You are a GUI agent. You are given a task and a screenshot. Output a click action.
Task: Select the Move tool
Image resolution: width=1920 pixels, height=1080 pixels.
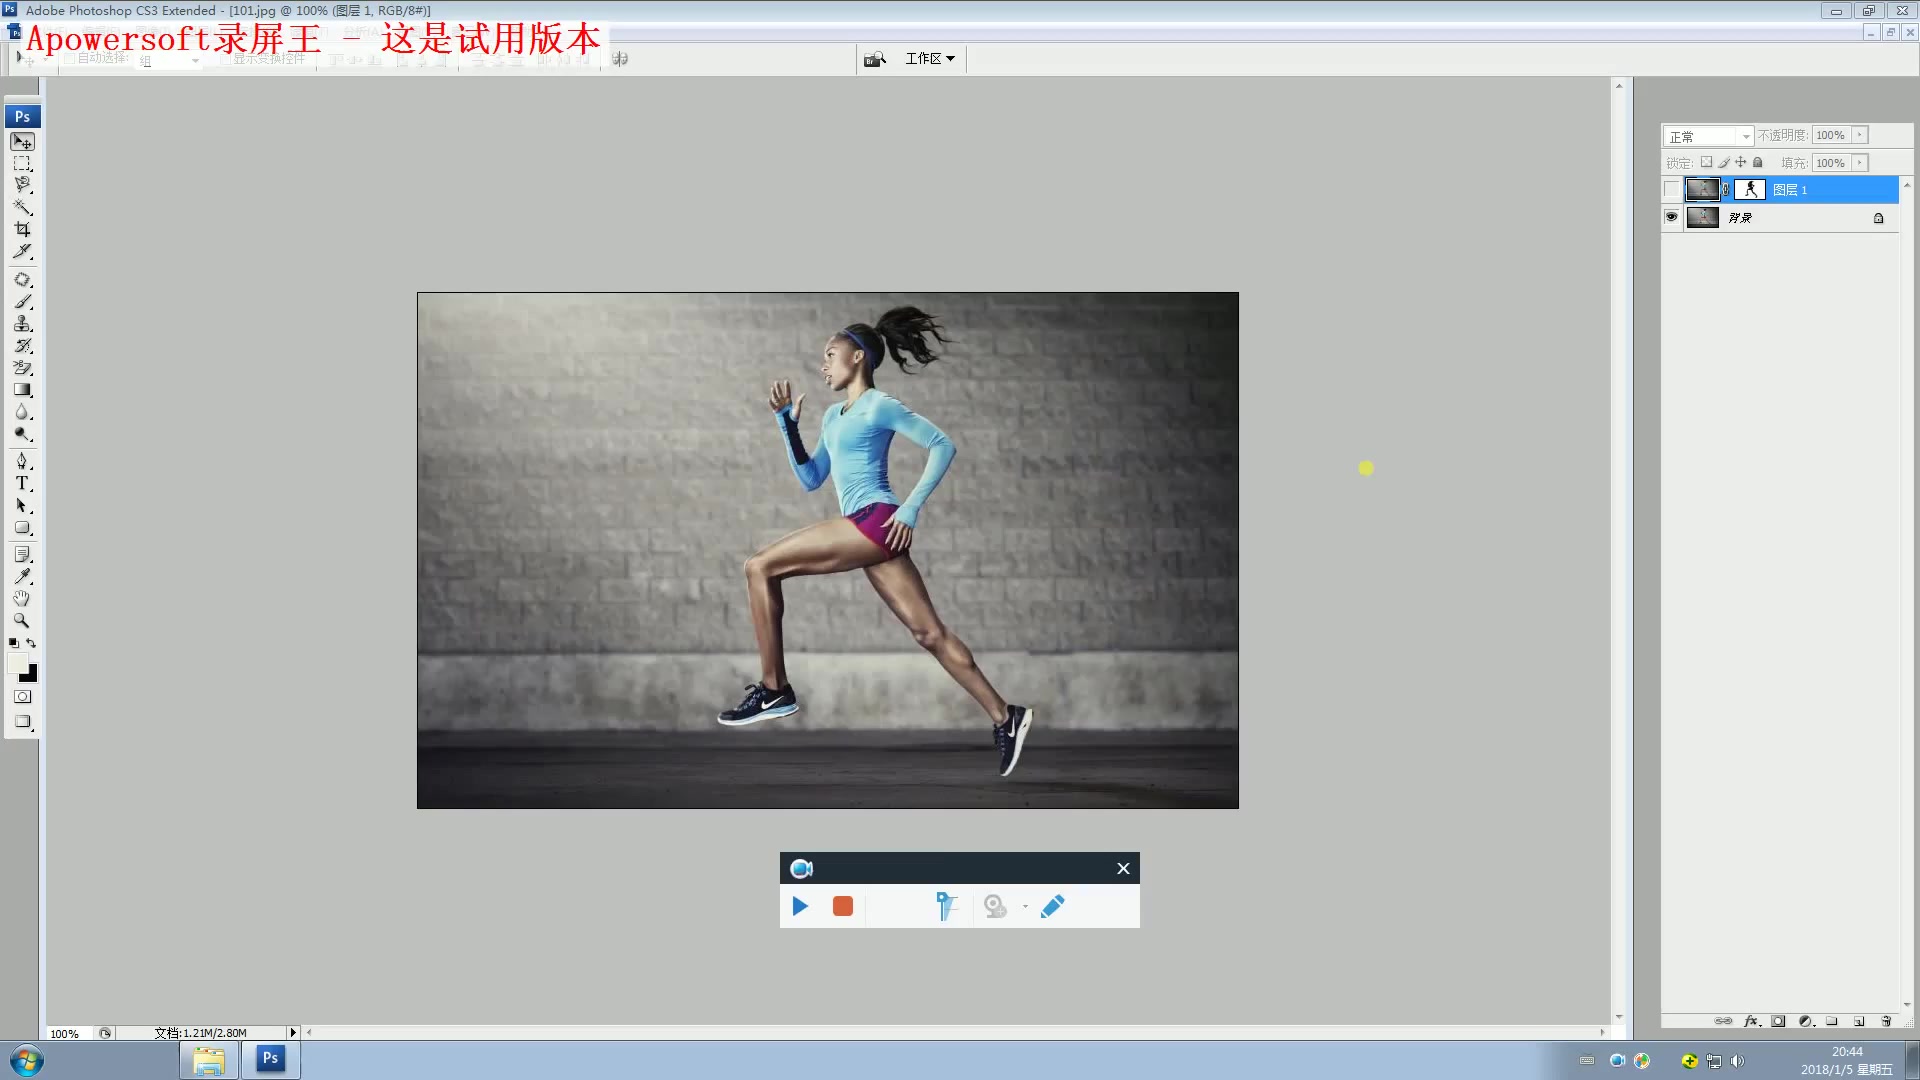point(22,142)
